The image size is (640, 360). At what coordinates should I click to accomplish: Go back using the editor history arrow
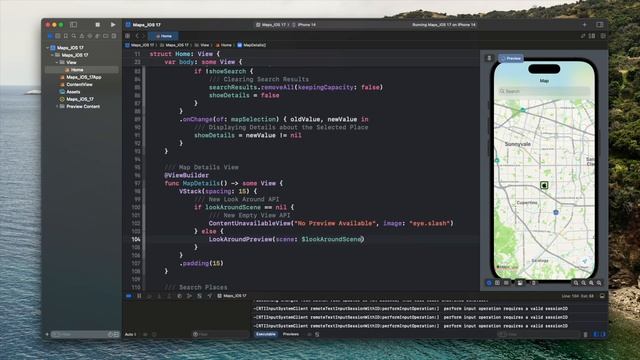click(x=138, y=36)
